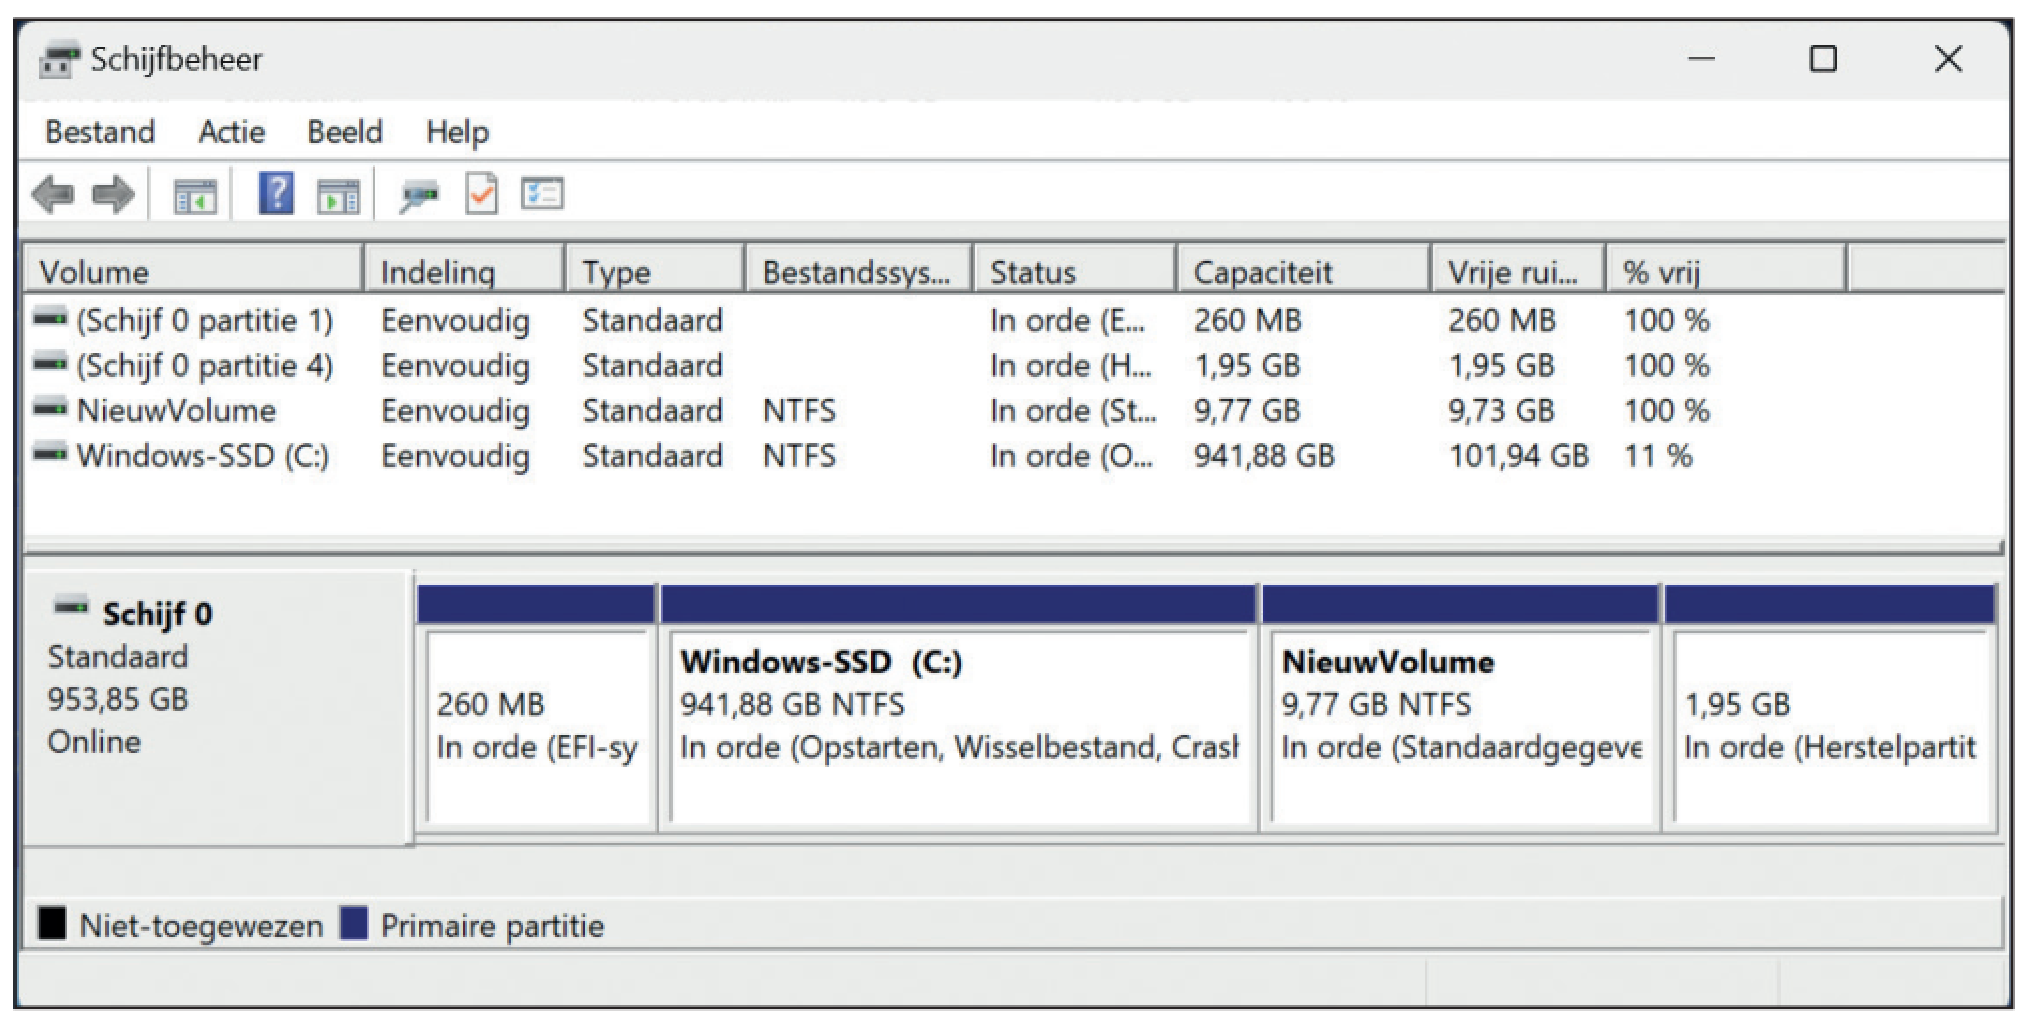Click the Schijf 0 disk label
Screen dimensions: 2030x1018
point(157,614)
